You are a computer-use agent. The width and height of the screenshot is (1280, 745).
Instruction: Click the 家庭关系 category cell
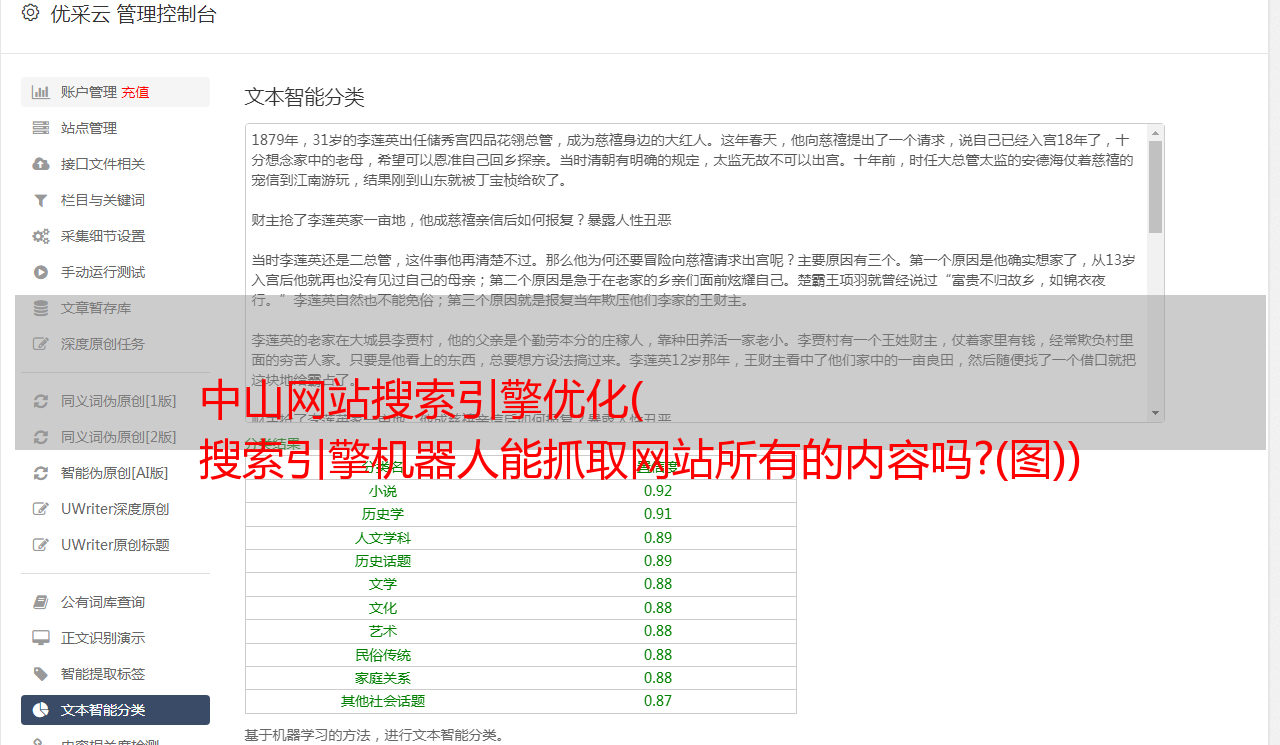[383, 678]
